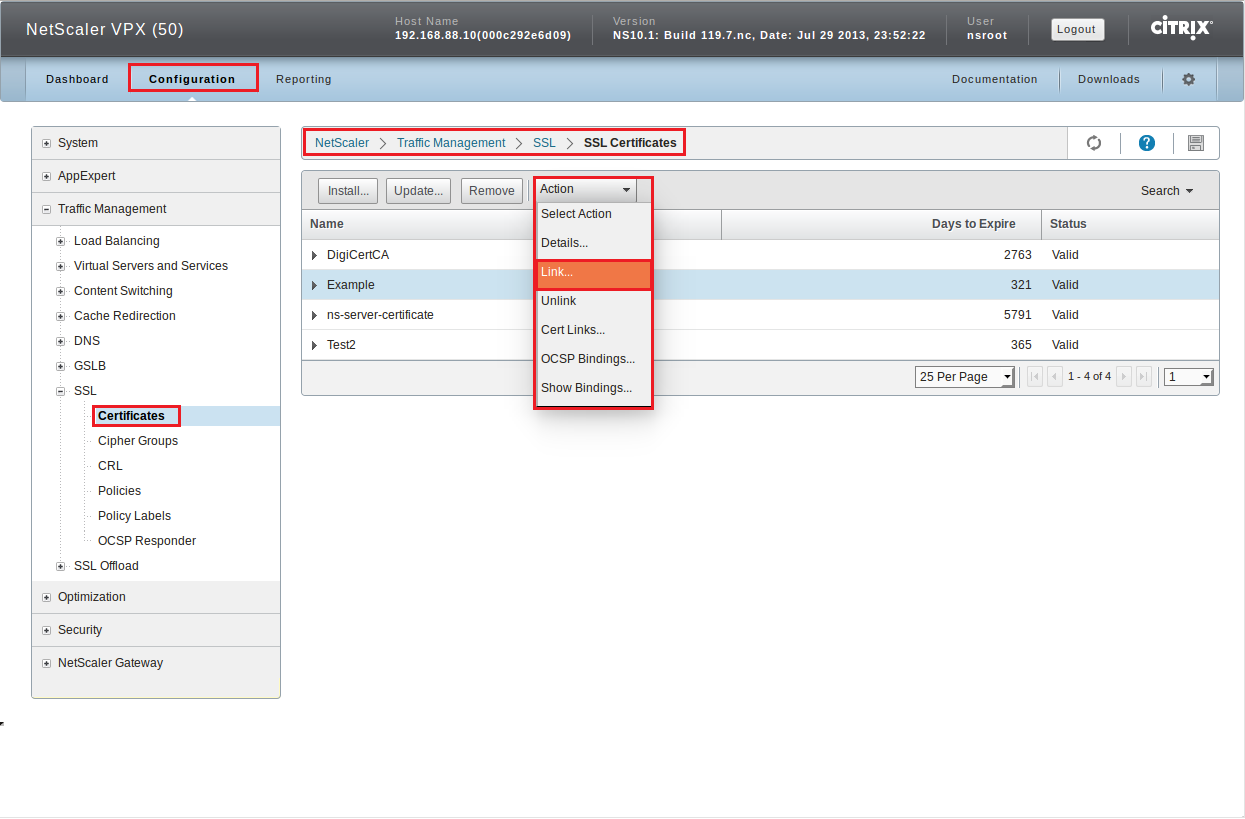
Task: Expand the DigiCertCA certificate row
Action: [x=315, y=255]
